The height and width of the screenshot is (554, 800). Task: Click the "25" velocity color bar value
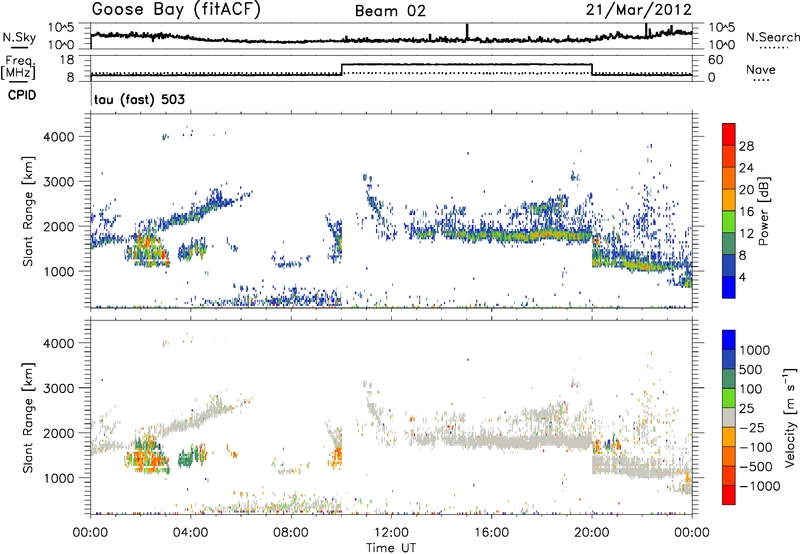[x=746, y=408]
